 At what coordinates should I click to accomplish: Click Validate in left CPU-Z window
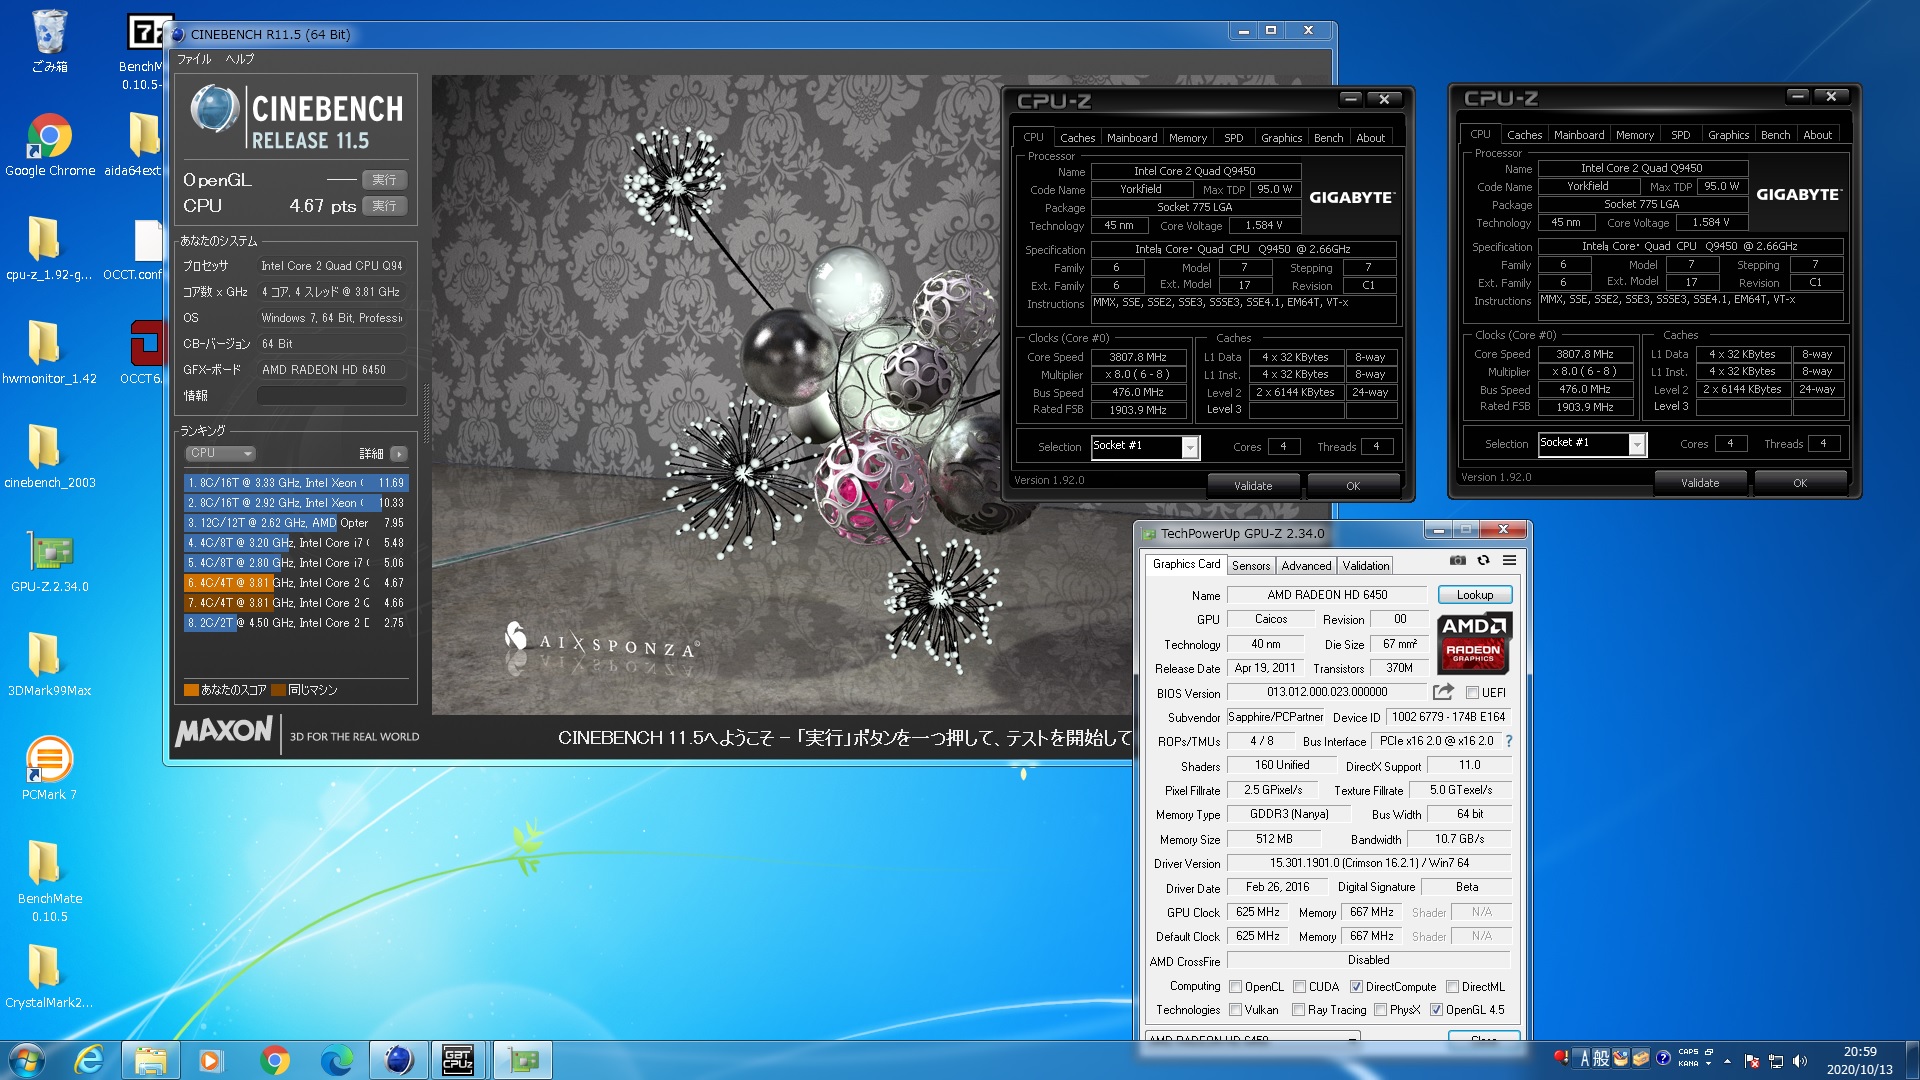(1253, 486)
